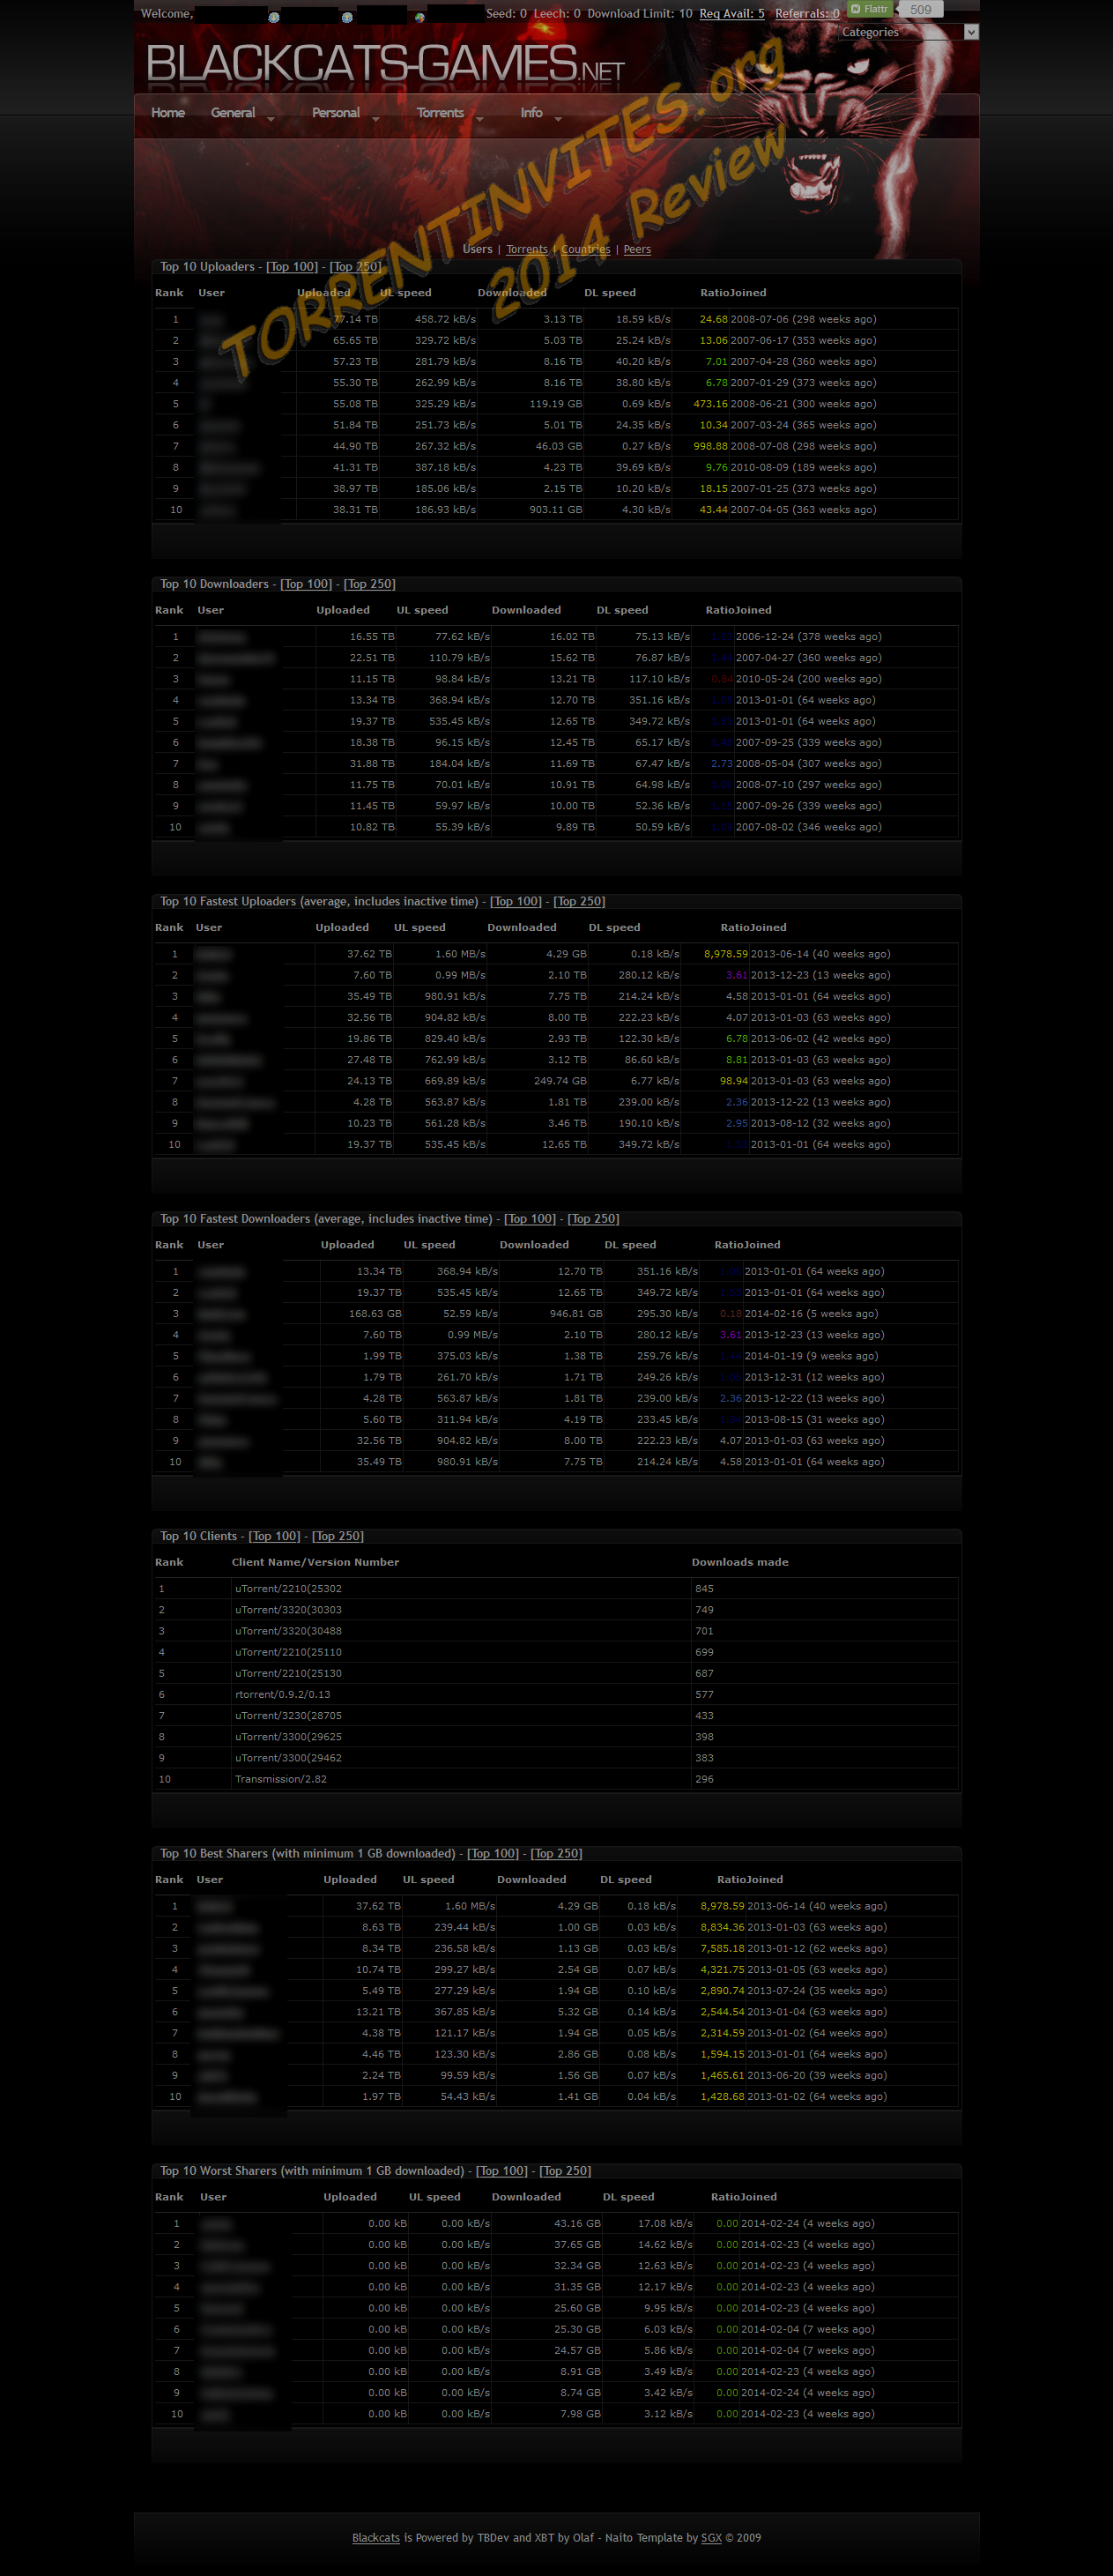Click the Req Avail: 5 link
Viewport: 1113px width, 2576px height.
click(x=732, y=14)
